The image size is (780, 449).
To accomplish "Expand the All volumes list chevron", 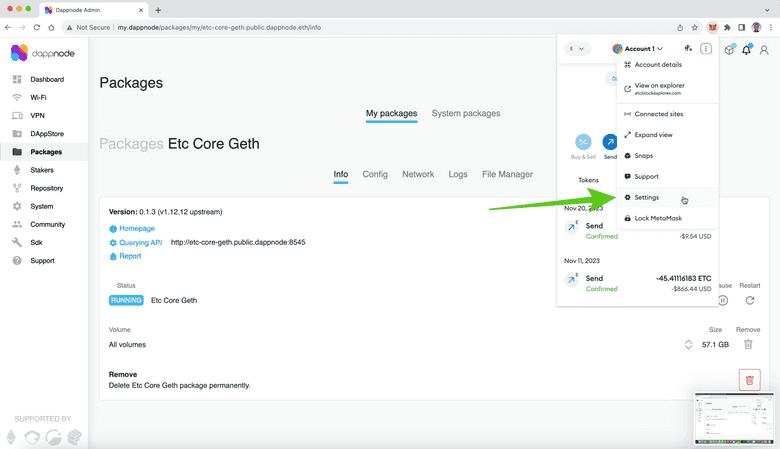I will pyautogui.click(x=688, y=344).
